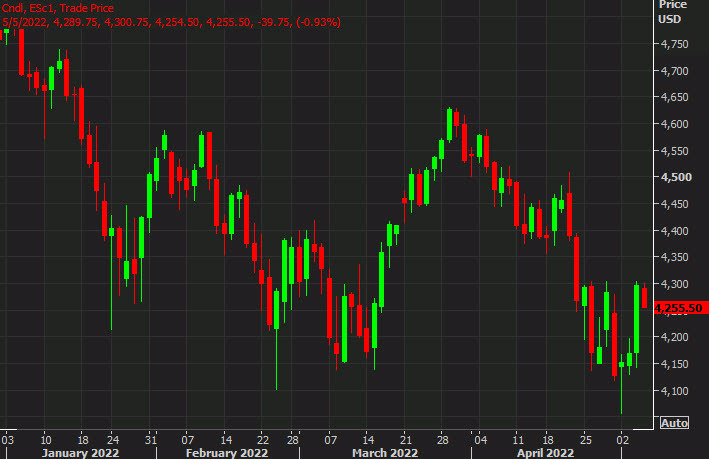Select the 4,100 price axis label
The width and height of the screenshot is (709, 459).
point(675,391)
